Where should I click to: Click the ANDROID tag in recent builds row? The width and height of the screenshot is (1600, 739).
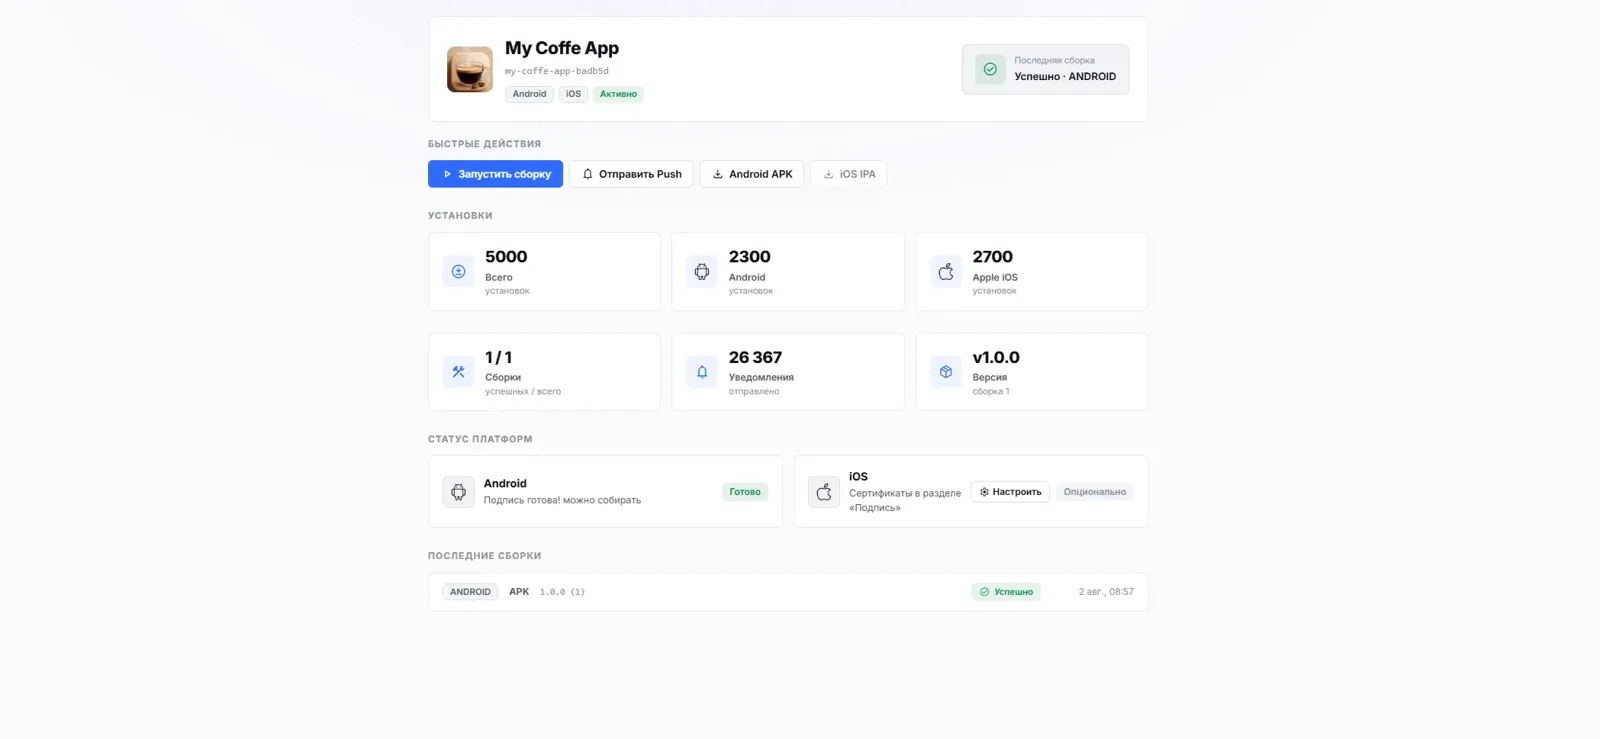(470, 592)
